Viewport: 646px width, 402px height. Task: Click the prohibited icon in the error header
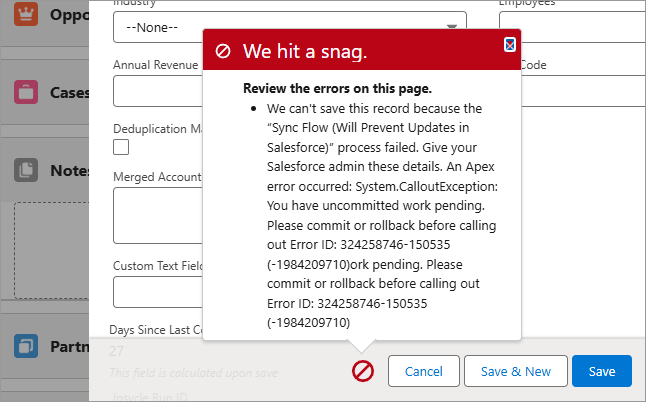(x=223, y=51)
